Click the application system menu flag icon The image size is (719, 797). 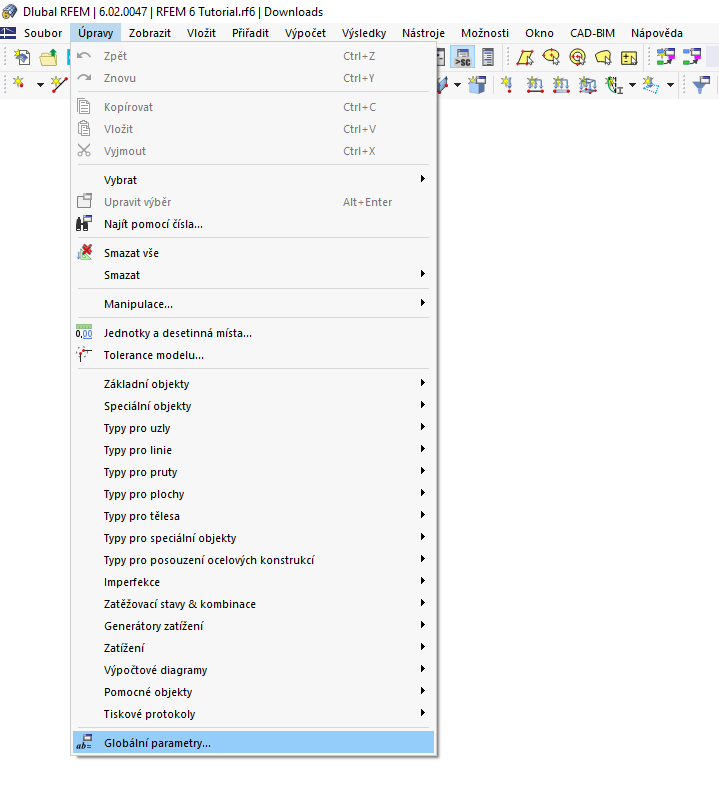pyautogui.click(x=8, y=33)
